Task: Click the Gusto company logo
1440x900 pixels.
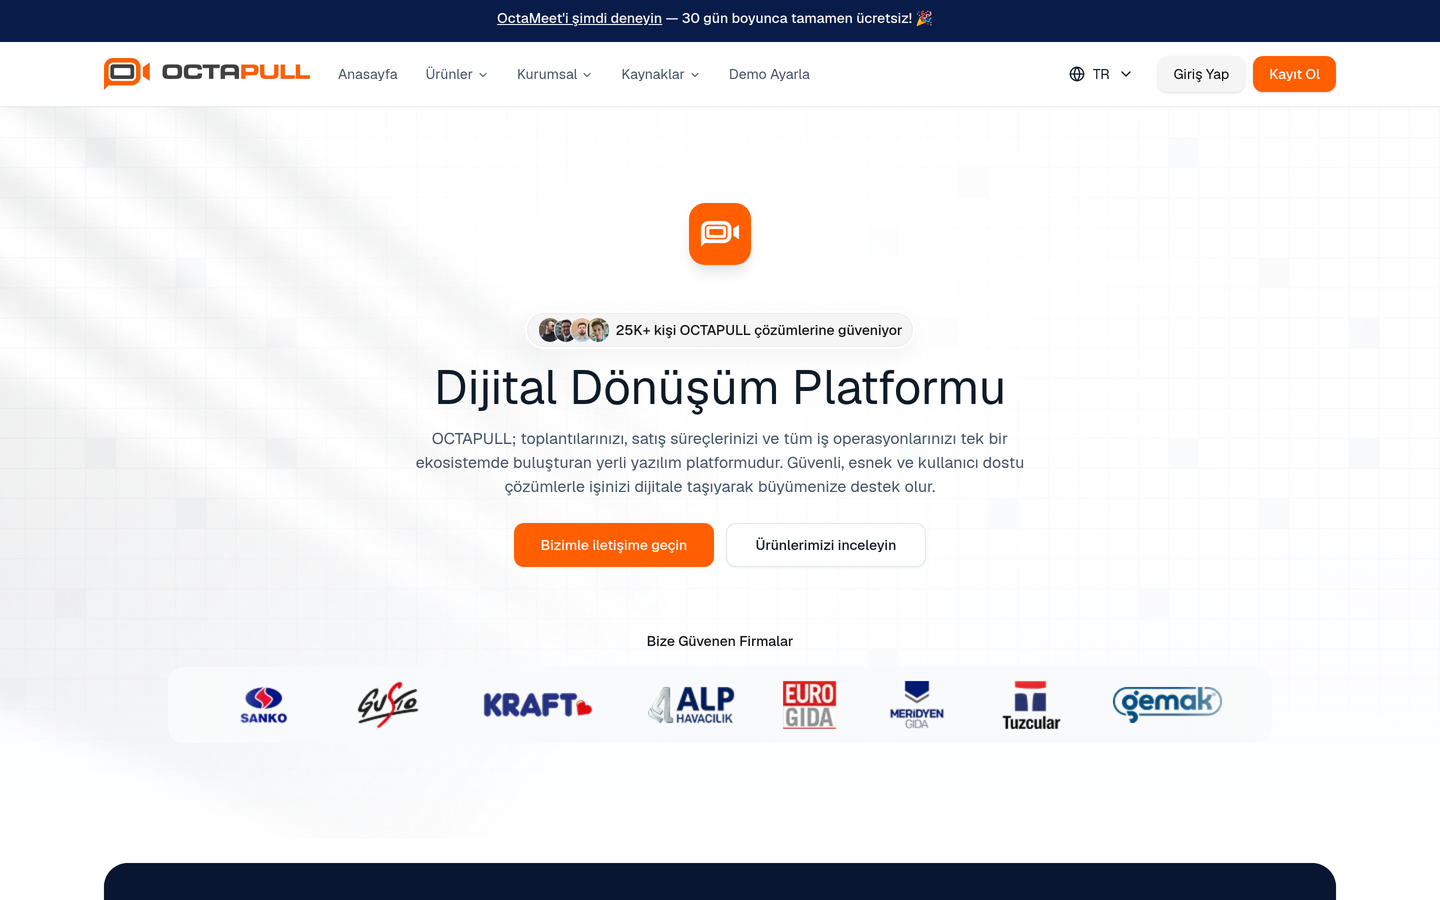Action: [388, 705]
